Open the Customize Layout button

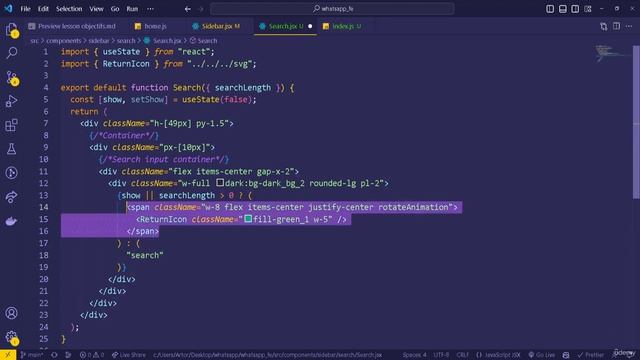pos(587,9)
